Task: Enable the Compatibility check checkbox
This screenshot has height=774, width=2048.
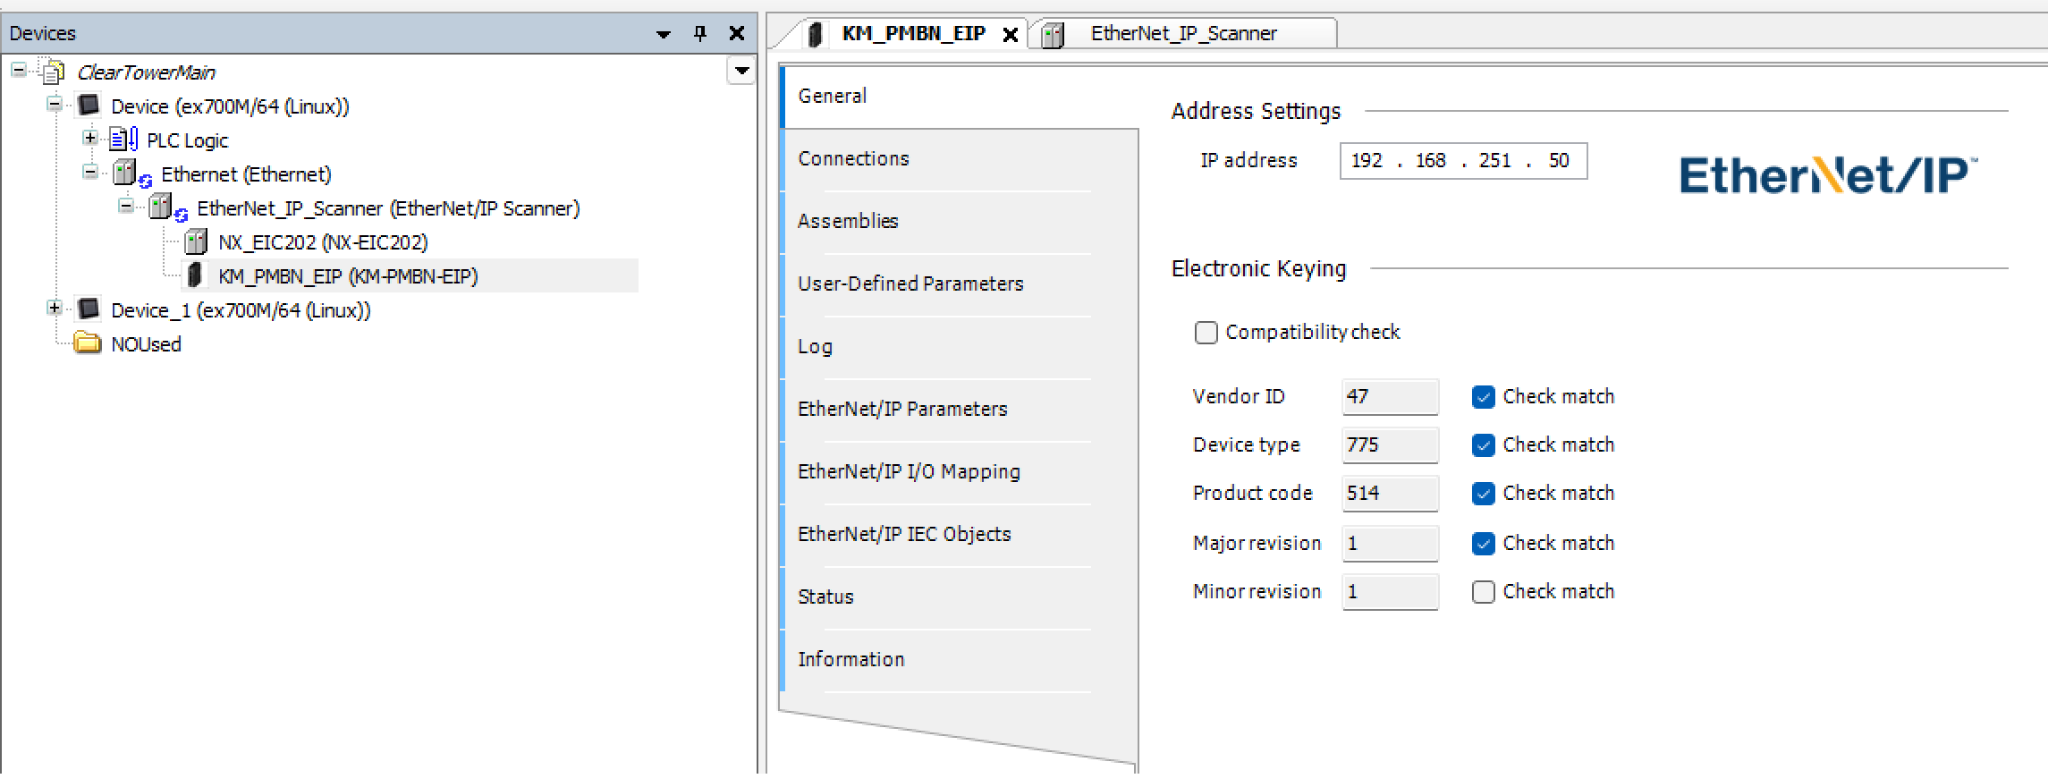Action: [1206, 332]
